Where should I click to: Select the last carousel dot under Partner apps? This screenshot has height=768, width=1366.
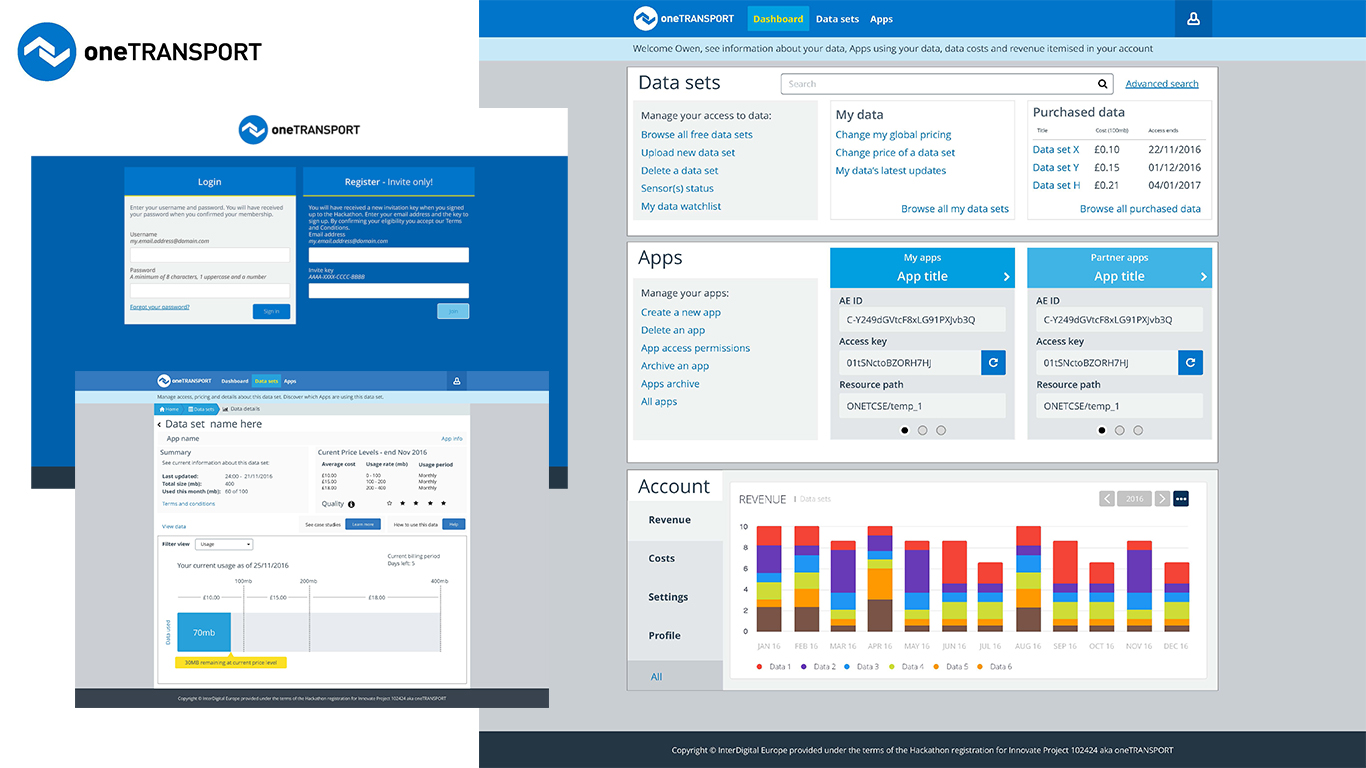point(1138,430)
